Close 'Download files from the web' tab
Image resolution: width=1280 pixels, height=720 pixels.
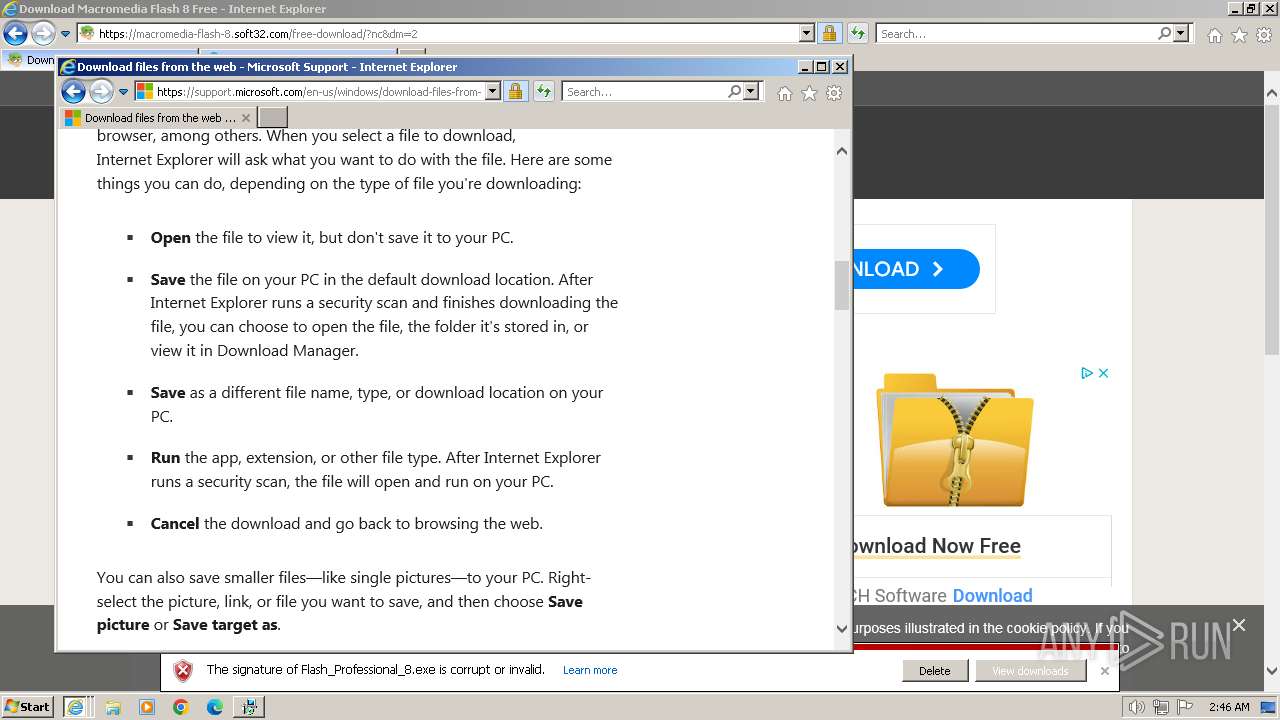246,118
